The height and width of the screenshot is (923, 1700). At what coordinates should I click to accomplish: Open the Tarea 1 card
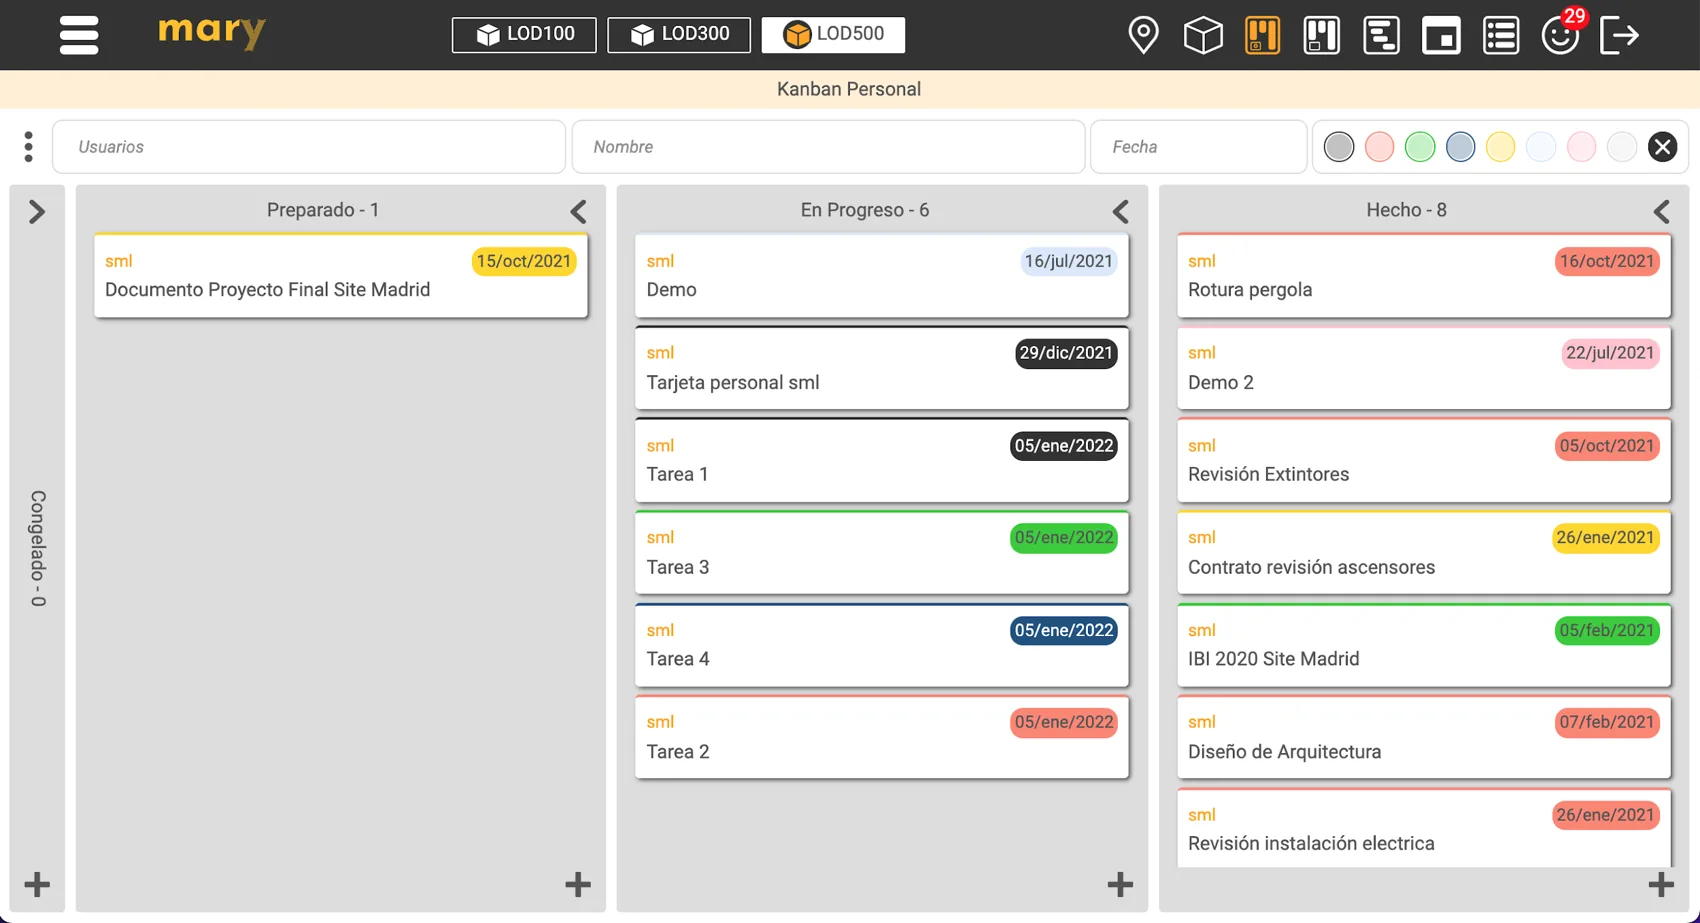[882, 460]
